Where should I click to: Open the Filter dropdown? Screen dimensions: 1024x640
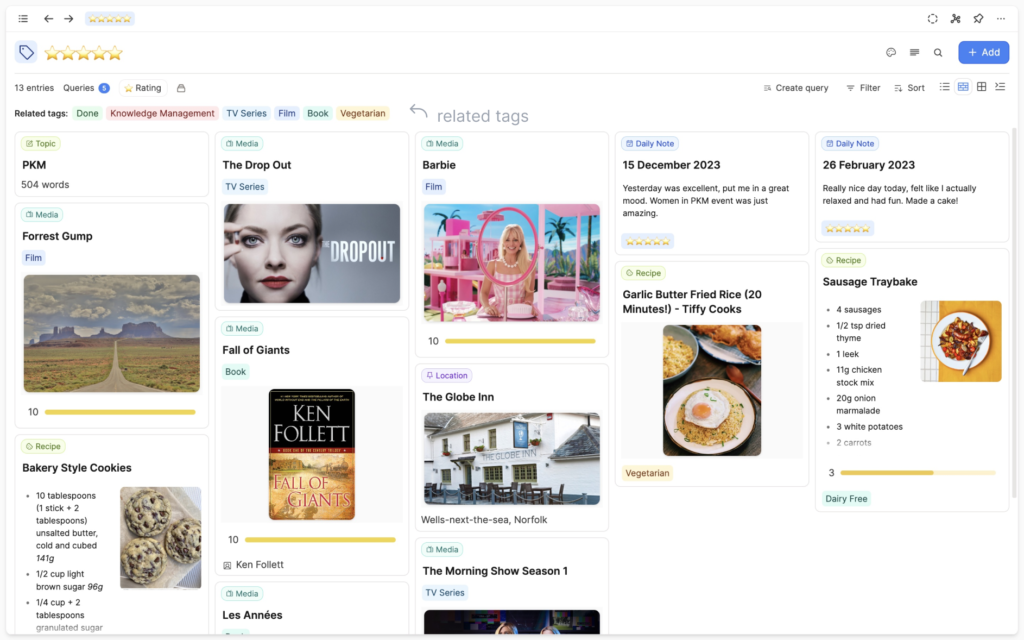(862, 87)
